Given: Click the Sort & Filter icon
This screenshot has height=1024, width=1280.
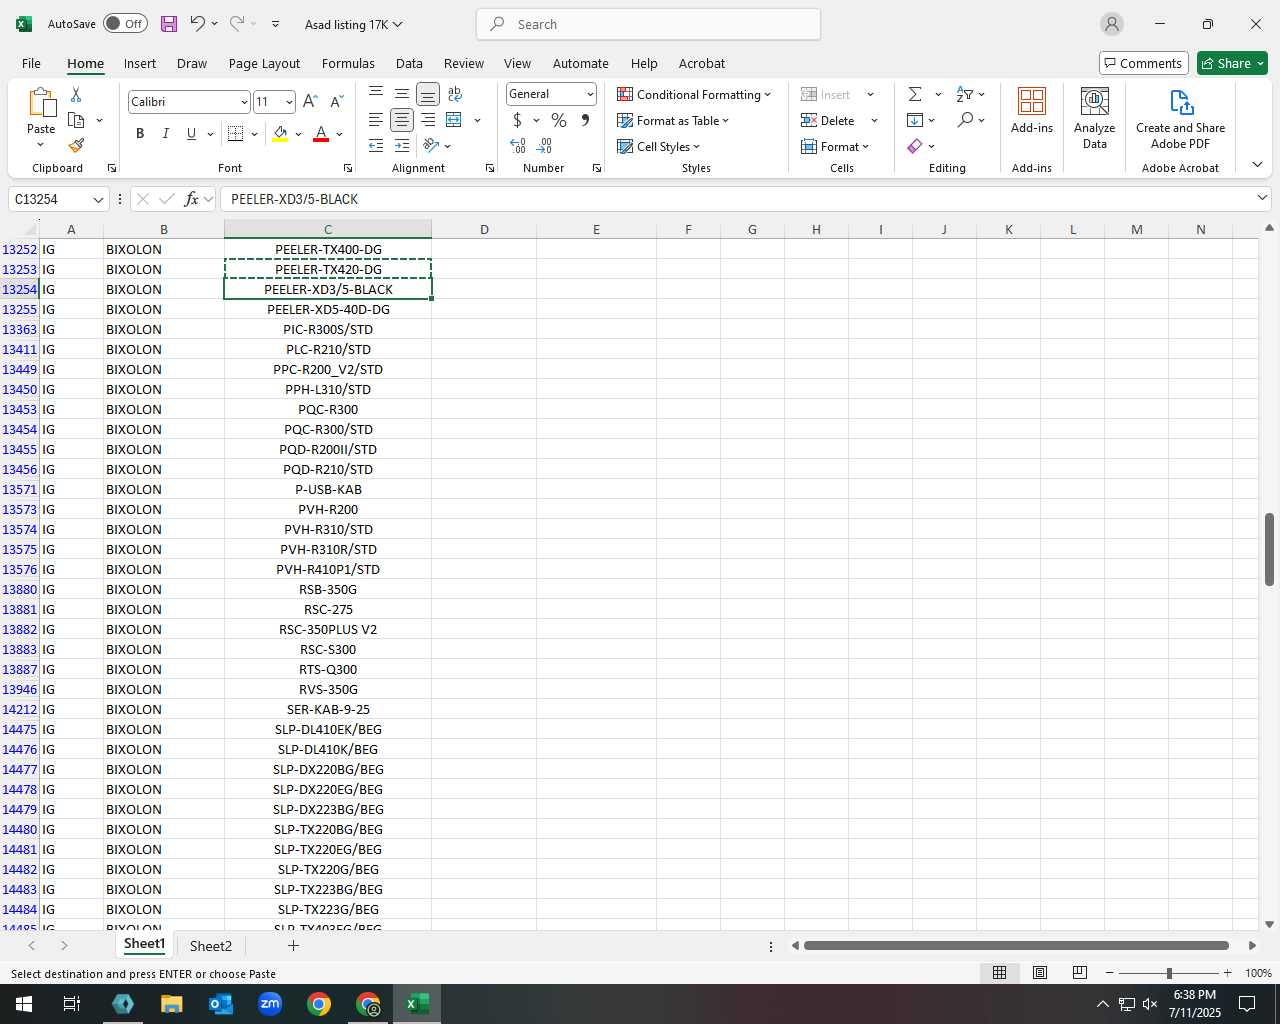Looking at the screenshot, I should click(x=965, y=94).
